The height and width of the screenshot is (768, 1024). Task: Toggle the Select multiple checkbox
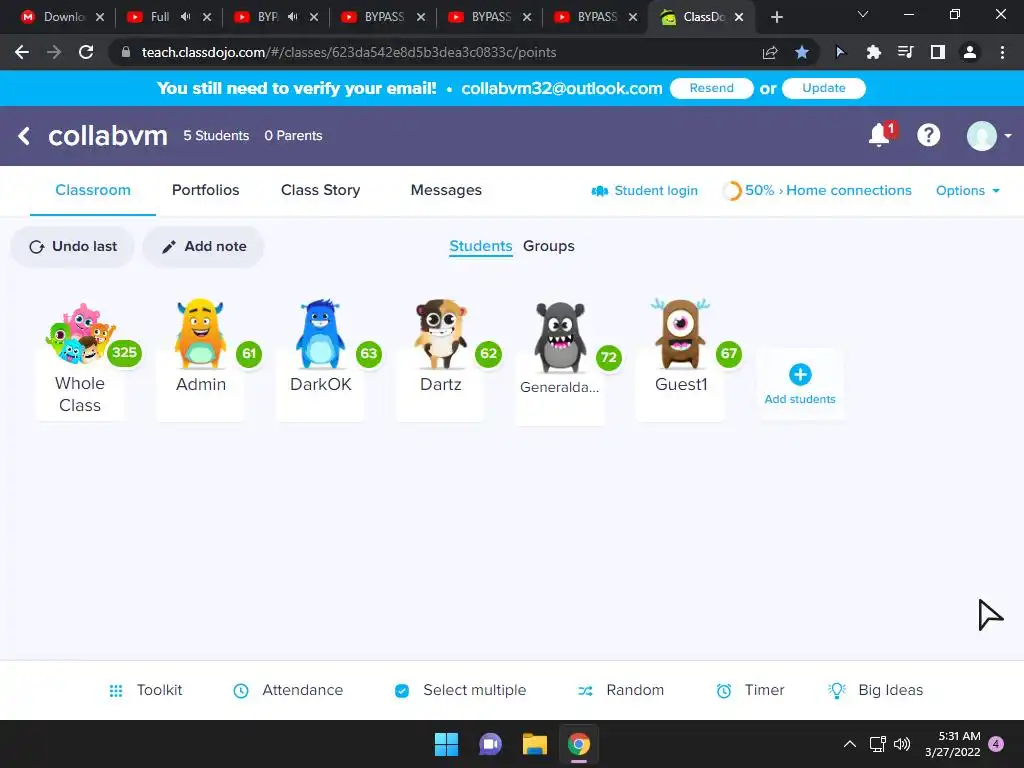(x=402, y=690)
